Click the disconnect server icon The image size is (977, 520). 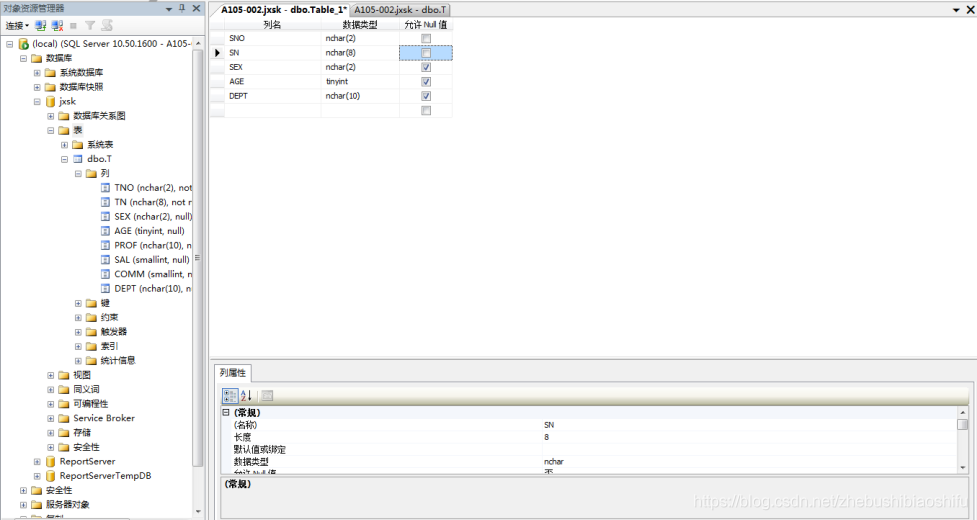(x=57, y=26)
